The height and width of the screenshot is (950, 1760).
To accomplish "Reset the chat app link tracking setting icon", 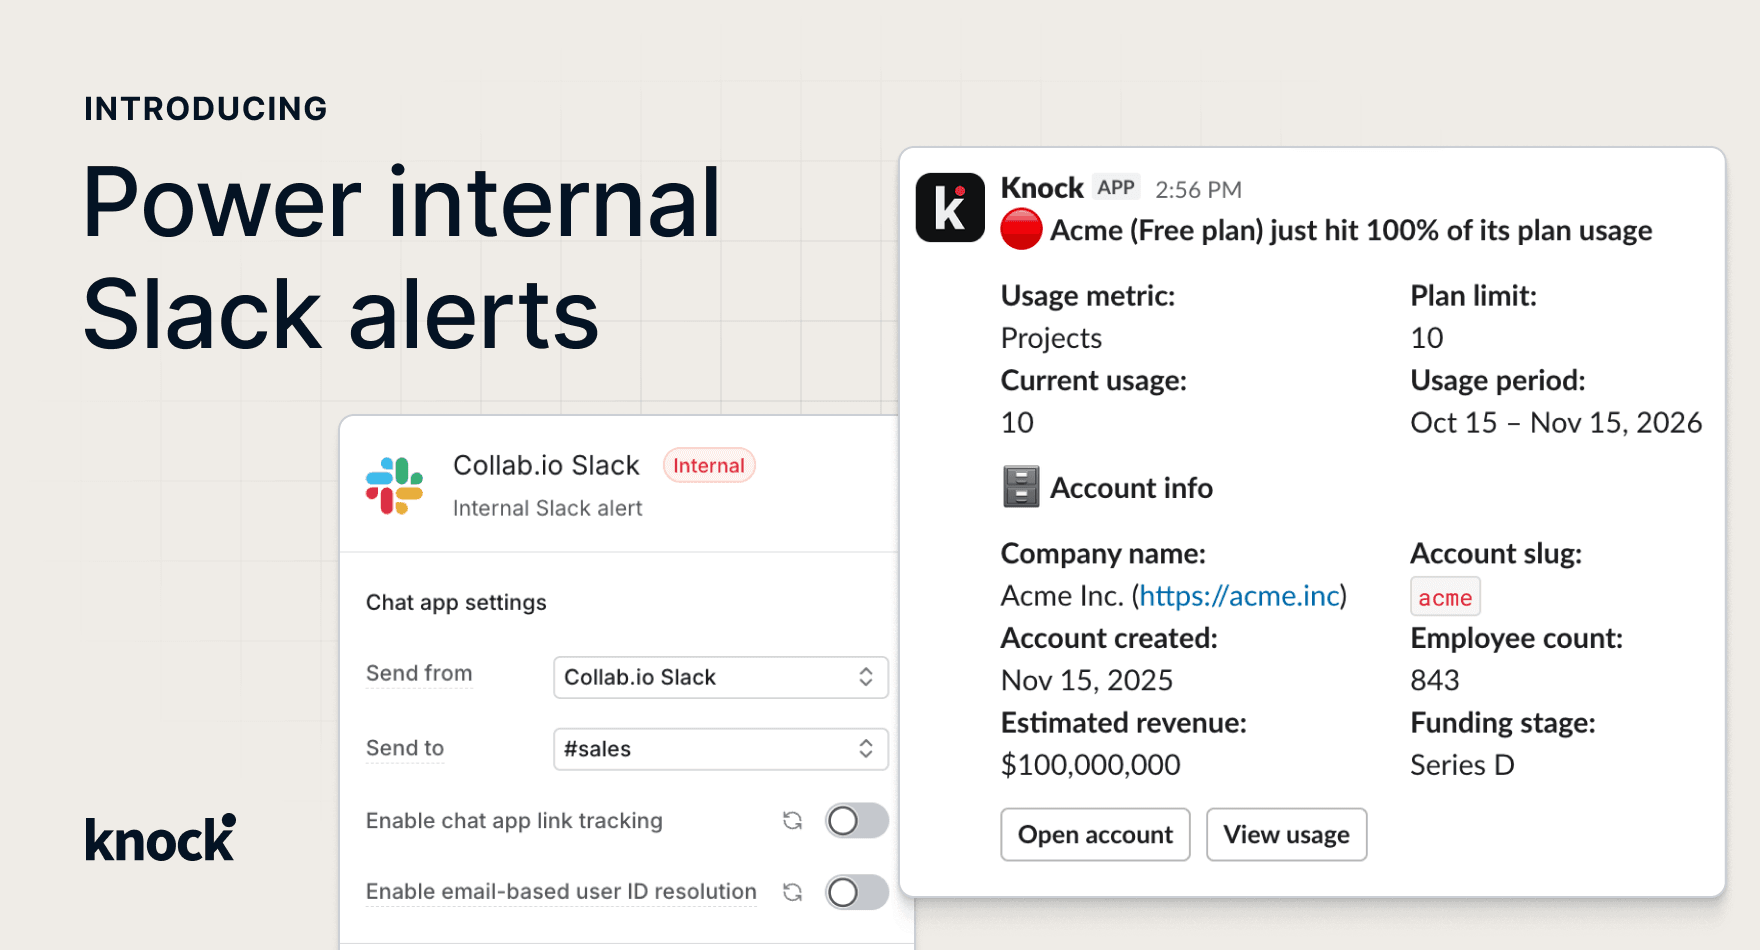I will [x=793, y=821].
